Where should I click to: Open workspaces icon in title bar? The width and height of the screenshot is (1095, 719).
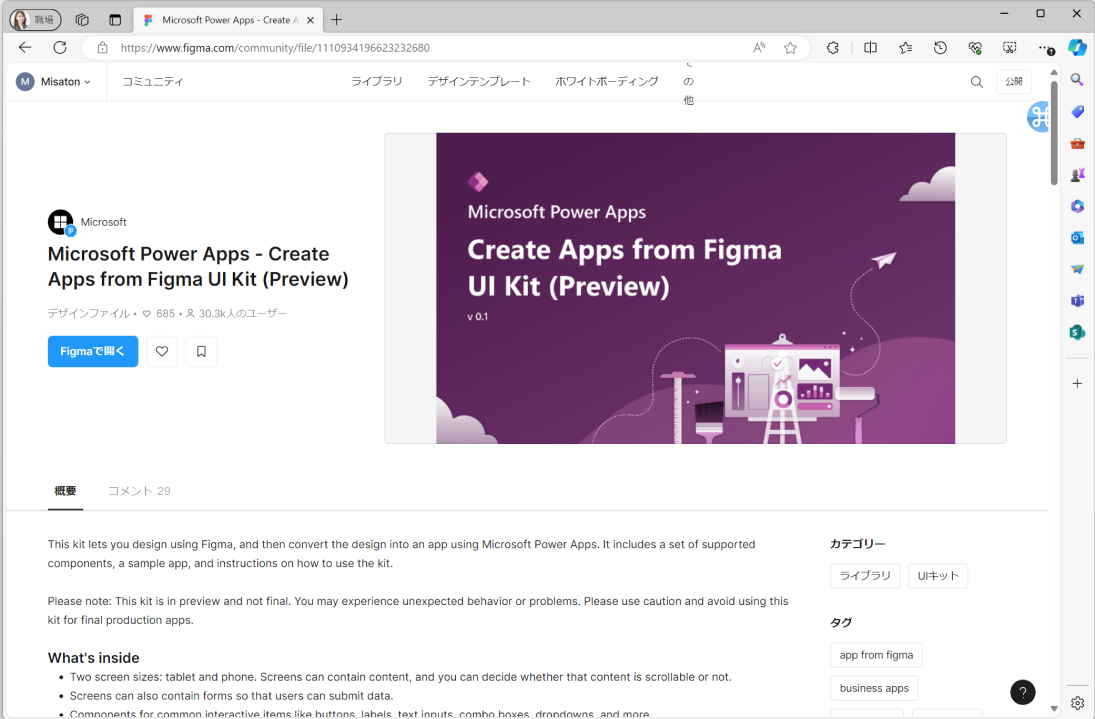pyautogui.click(x=82, y=20)
